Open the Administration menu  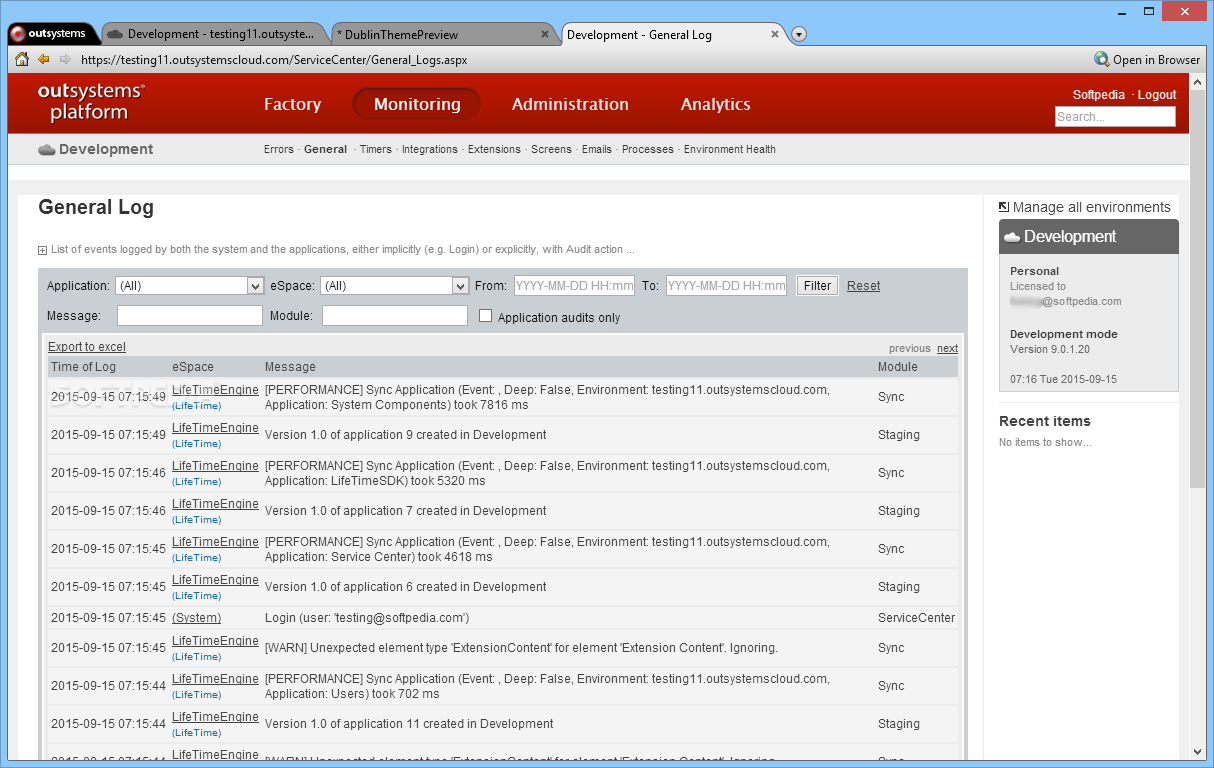pos(570,104)
